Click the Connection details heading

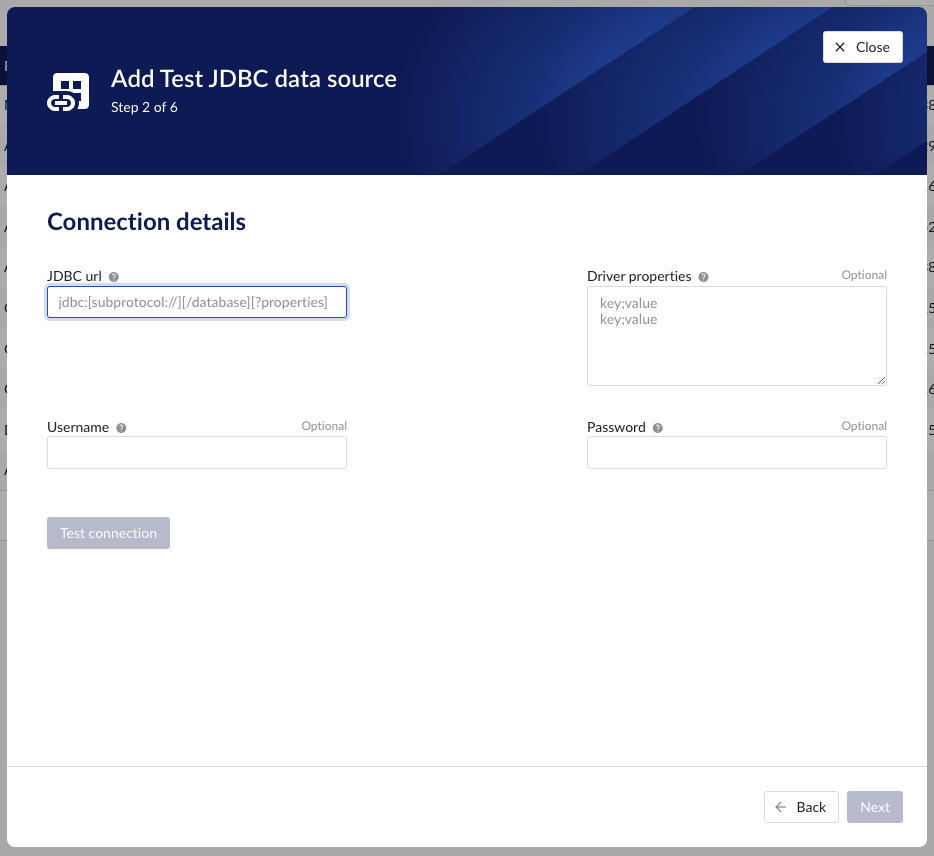pyautogui.click(x=146, y=221)
